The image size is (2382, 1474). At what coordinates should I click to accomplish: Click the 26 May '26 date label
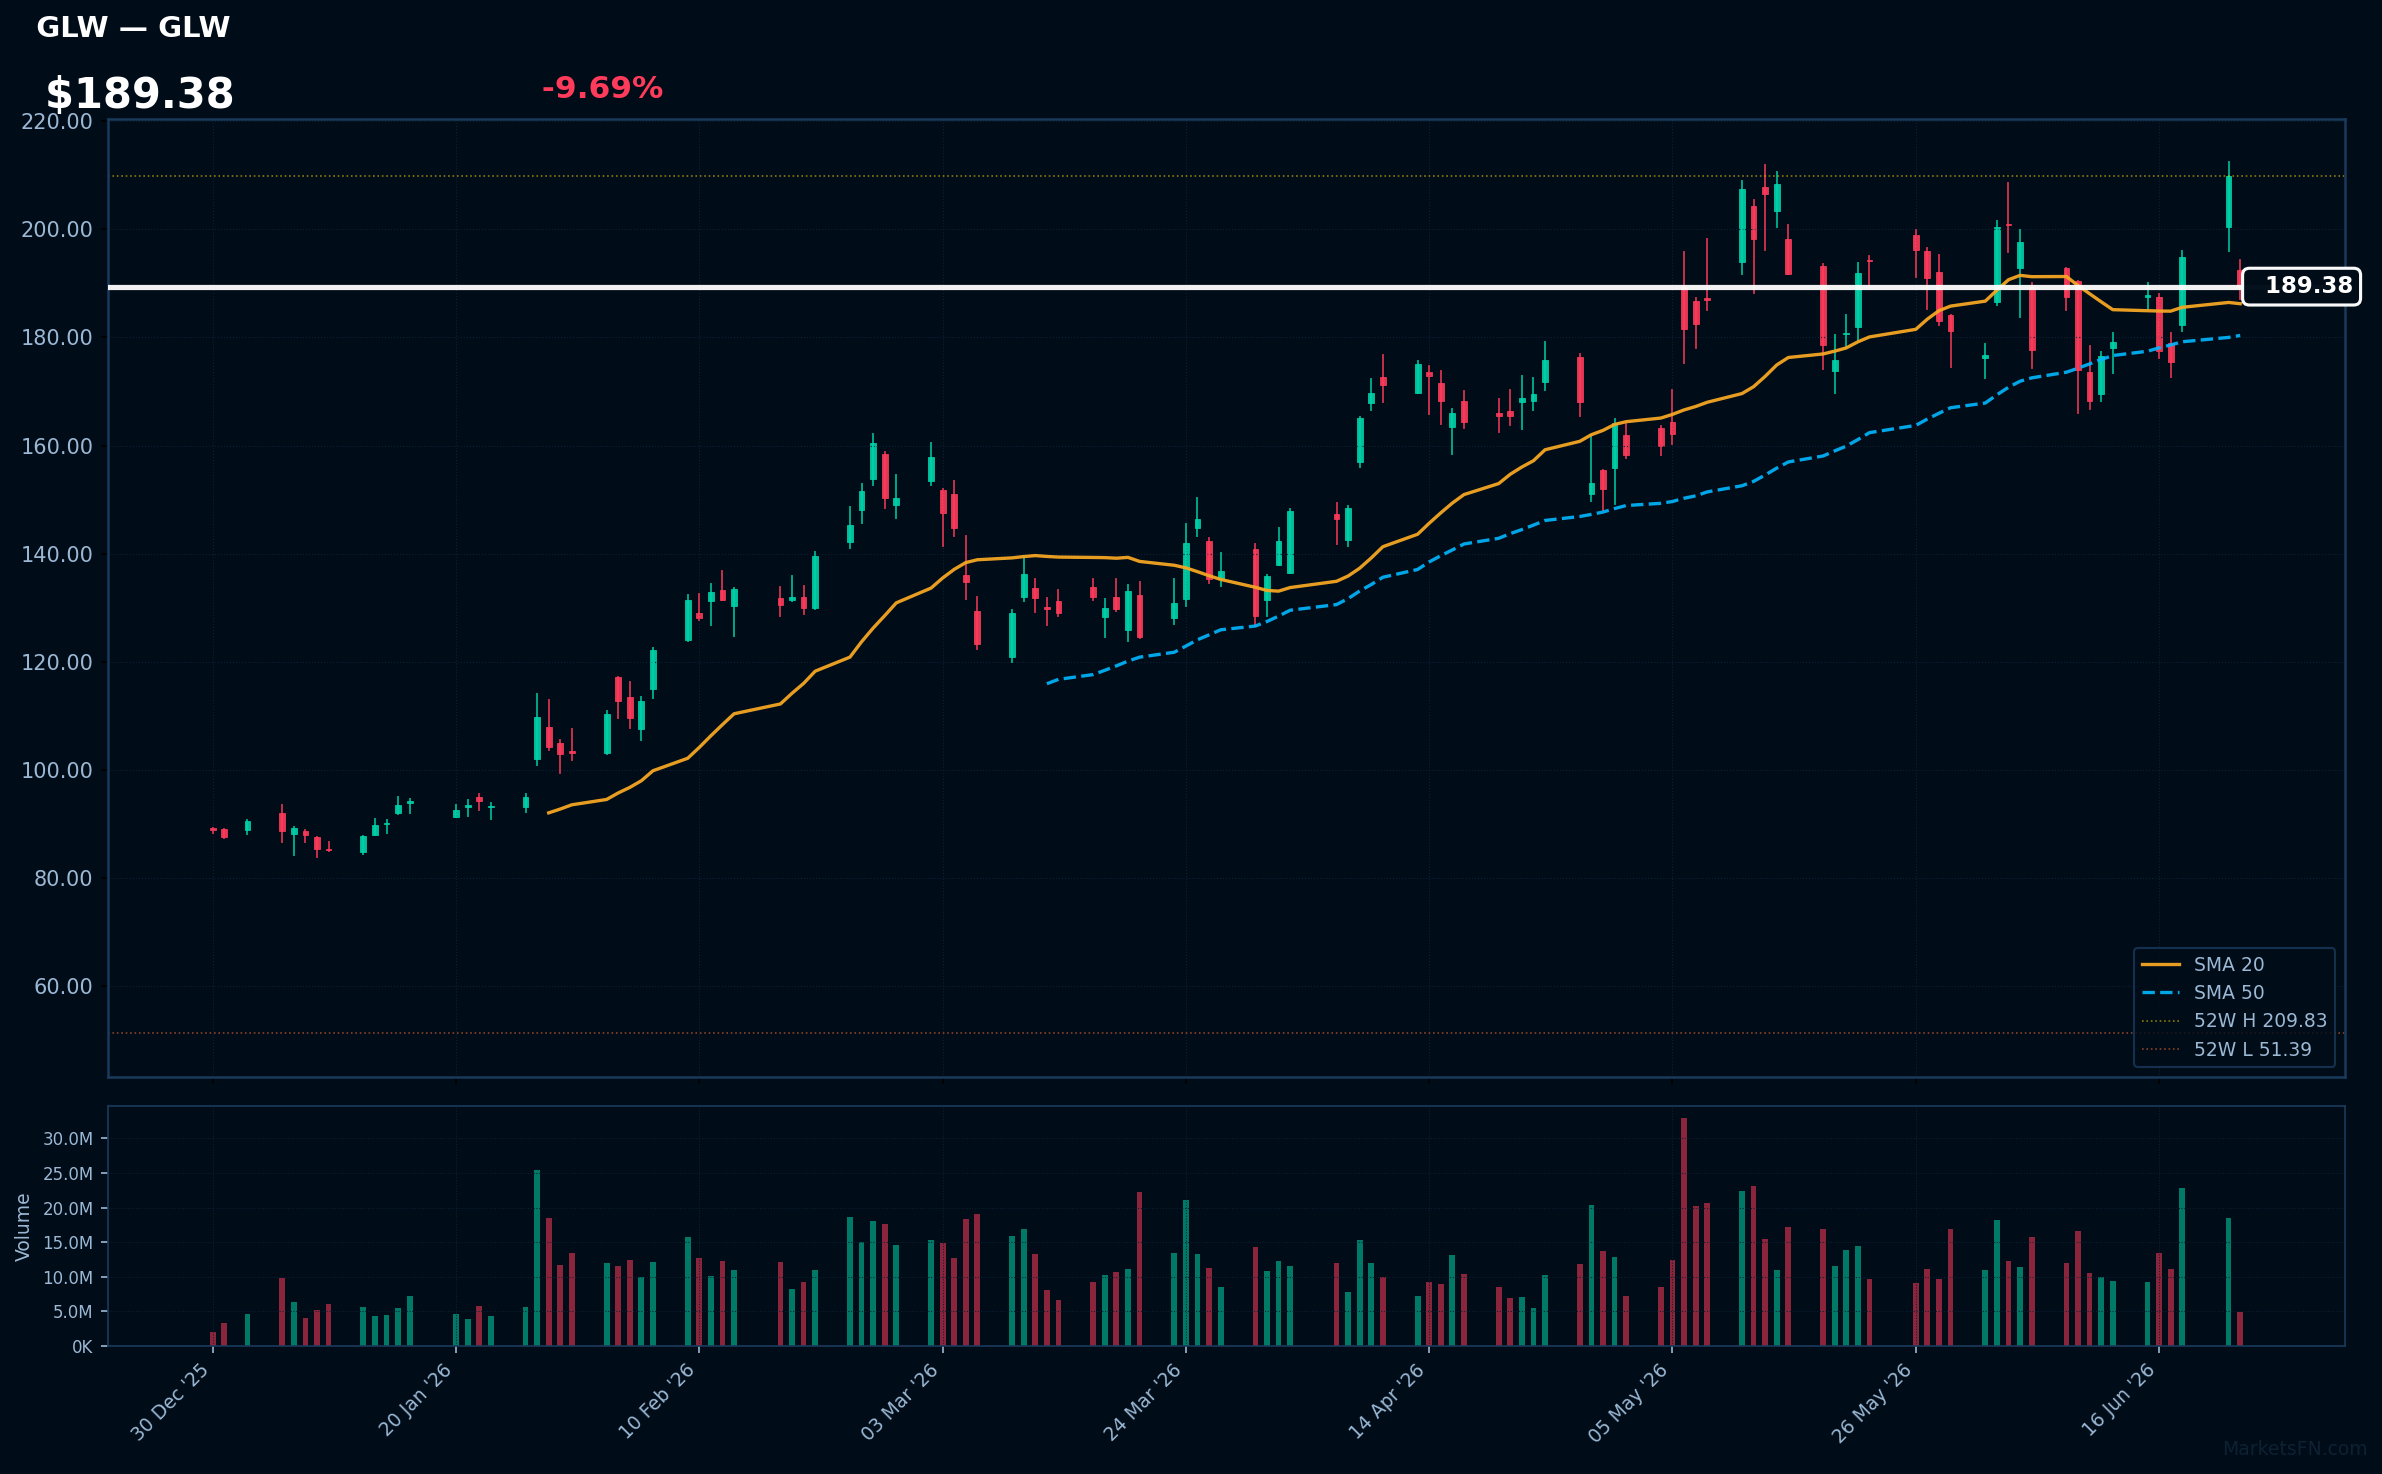click(x=1872, y=1401)
